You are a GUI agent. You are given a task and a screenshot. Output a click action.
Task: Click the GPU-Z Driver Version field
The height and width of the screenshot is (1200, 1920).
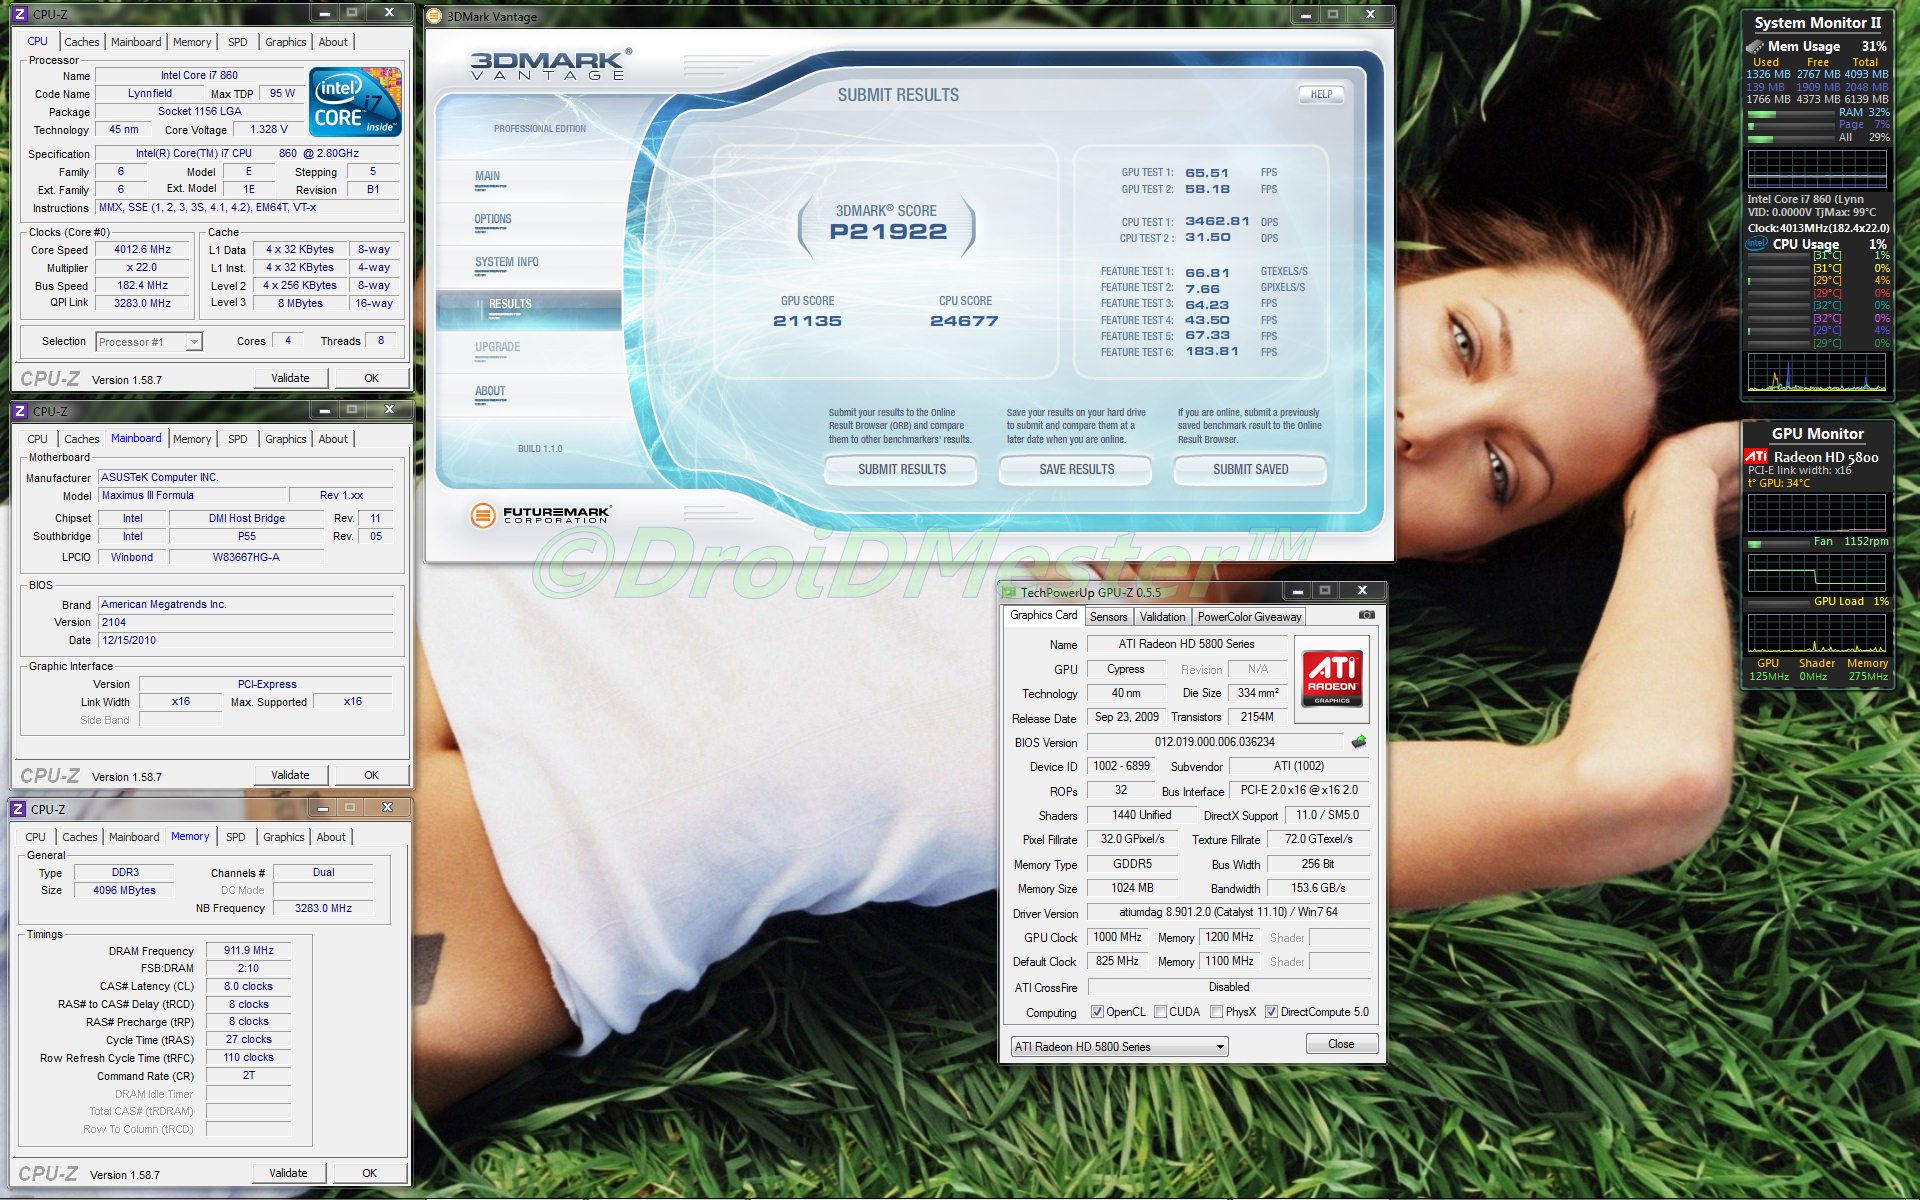tap(1228, 912)
